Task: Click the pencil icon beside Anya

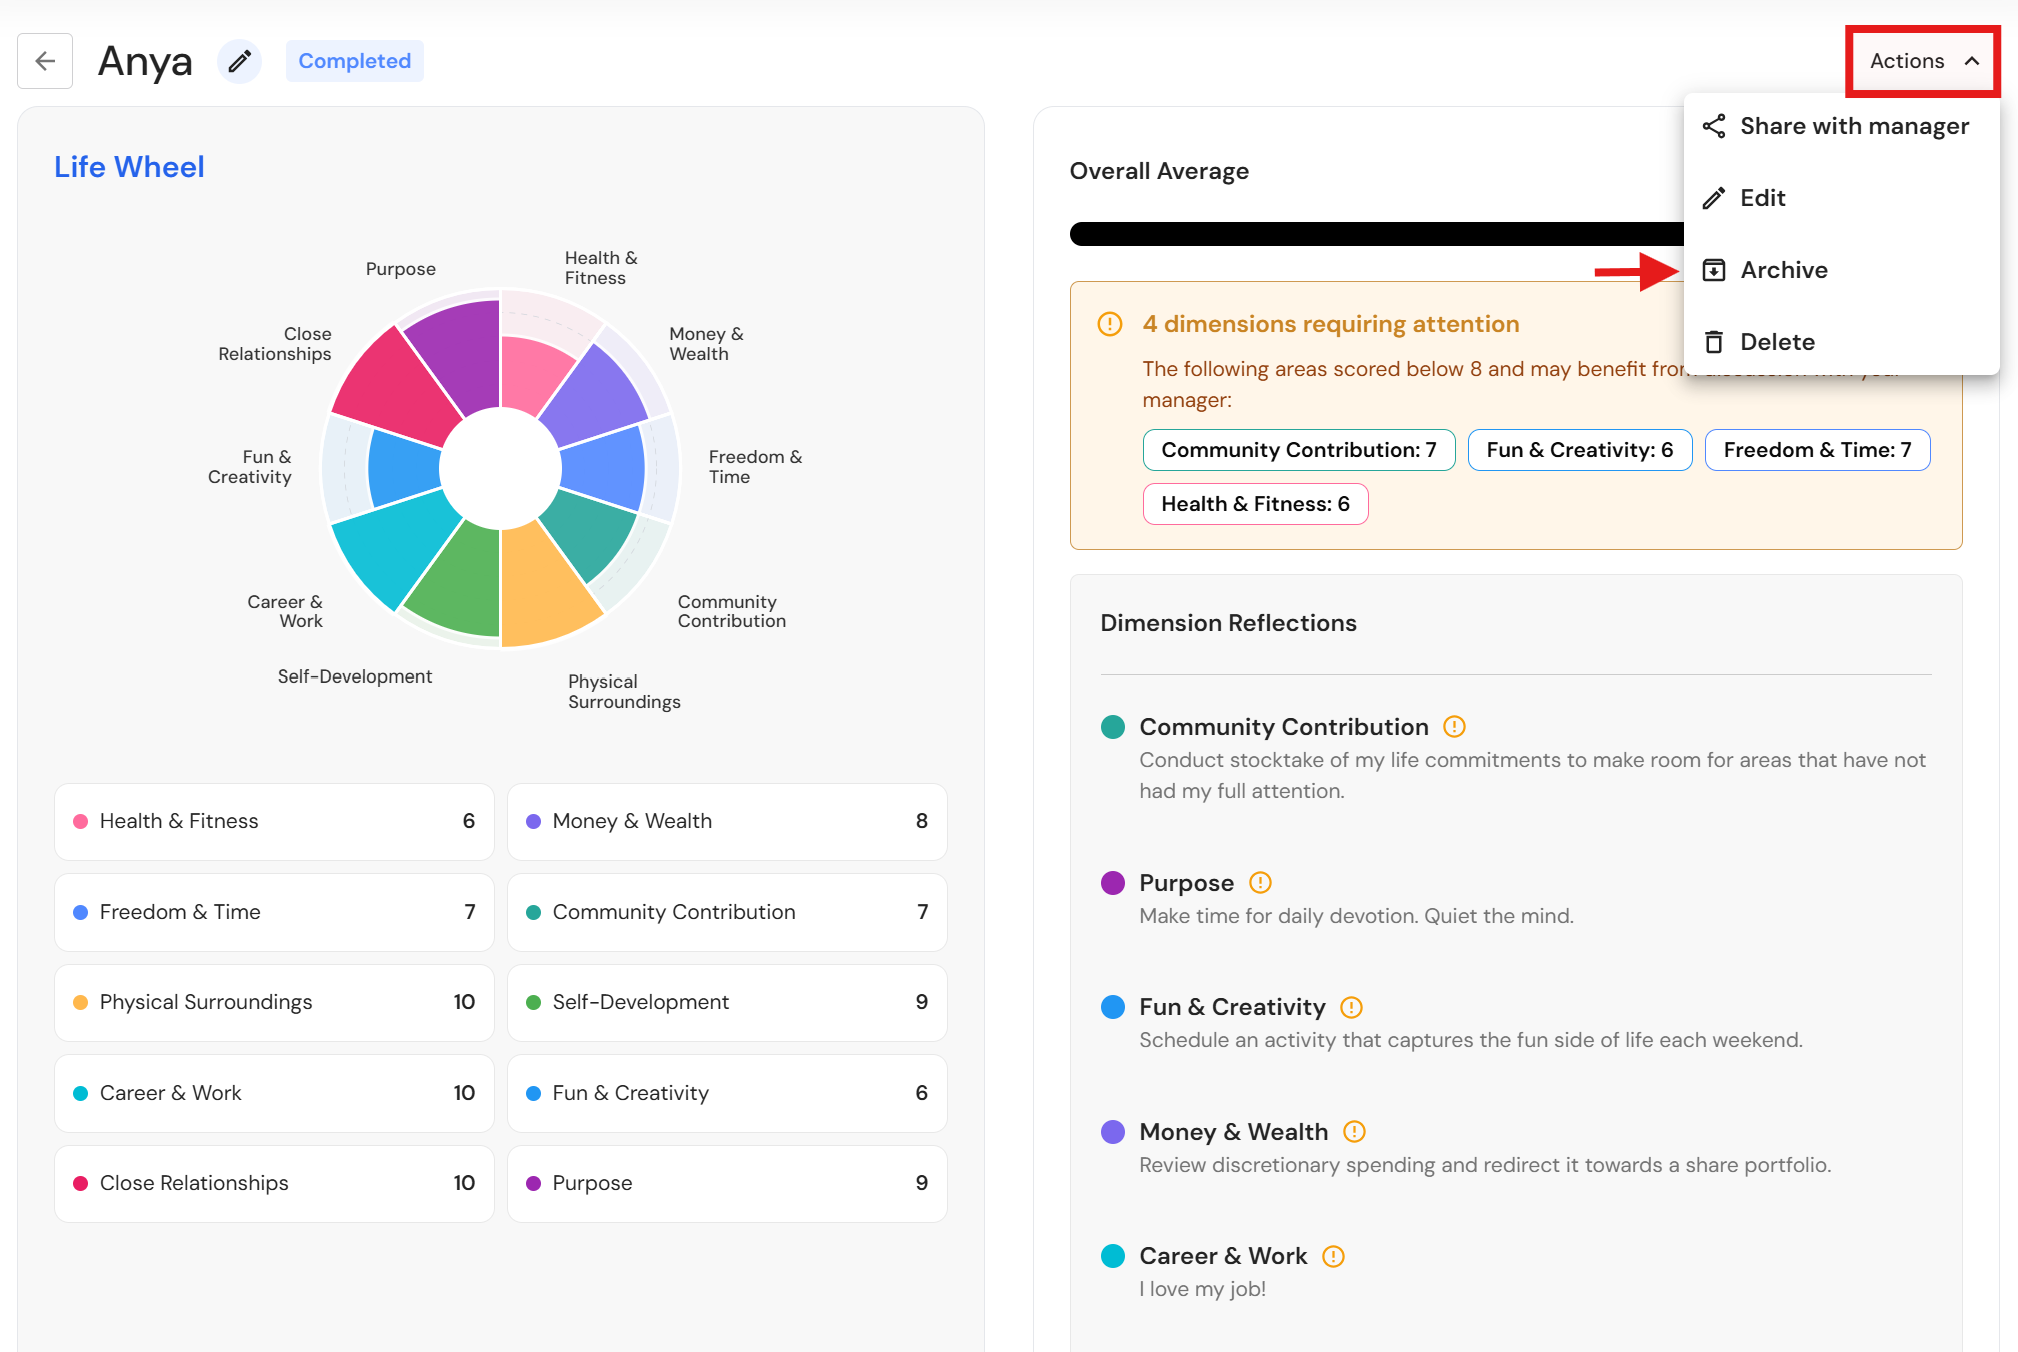Action: tap(240, 62)
